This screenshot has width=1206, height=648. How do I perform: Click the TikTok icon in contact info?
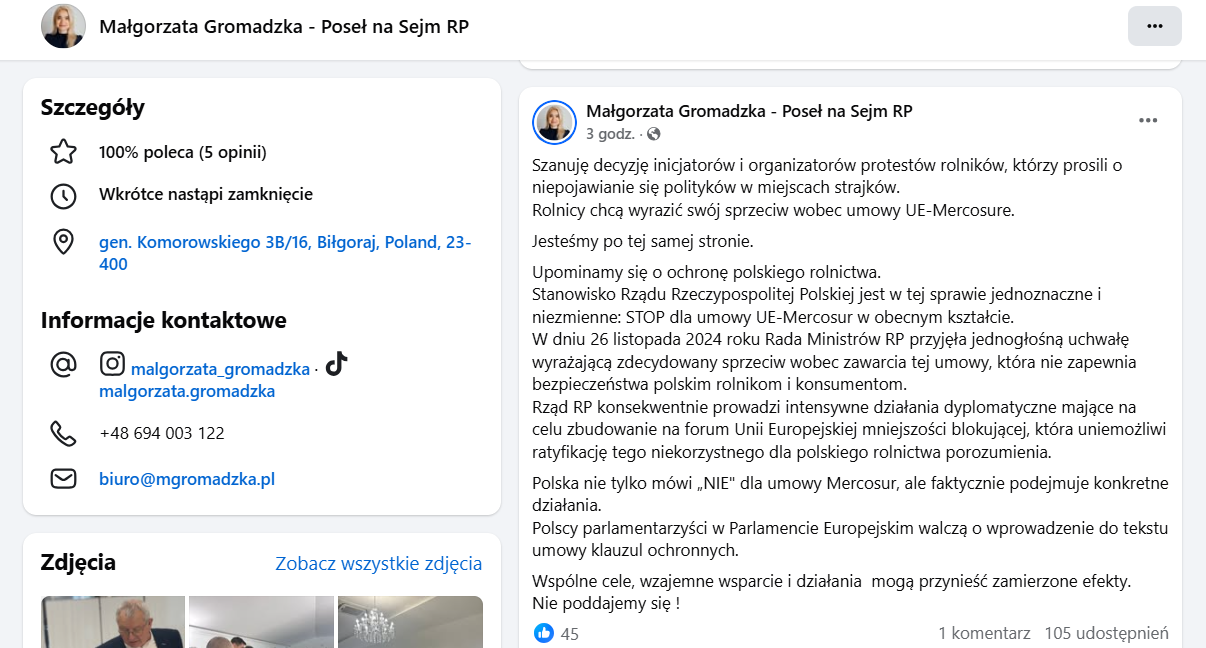(x=336, y=363)
